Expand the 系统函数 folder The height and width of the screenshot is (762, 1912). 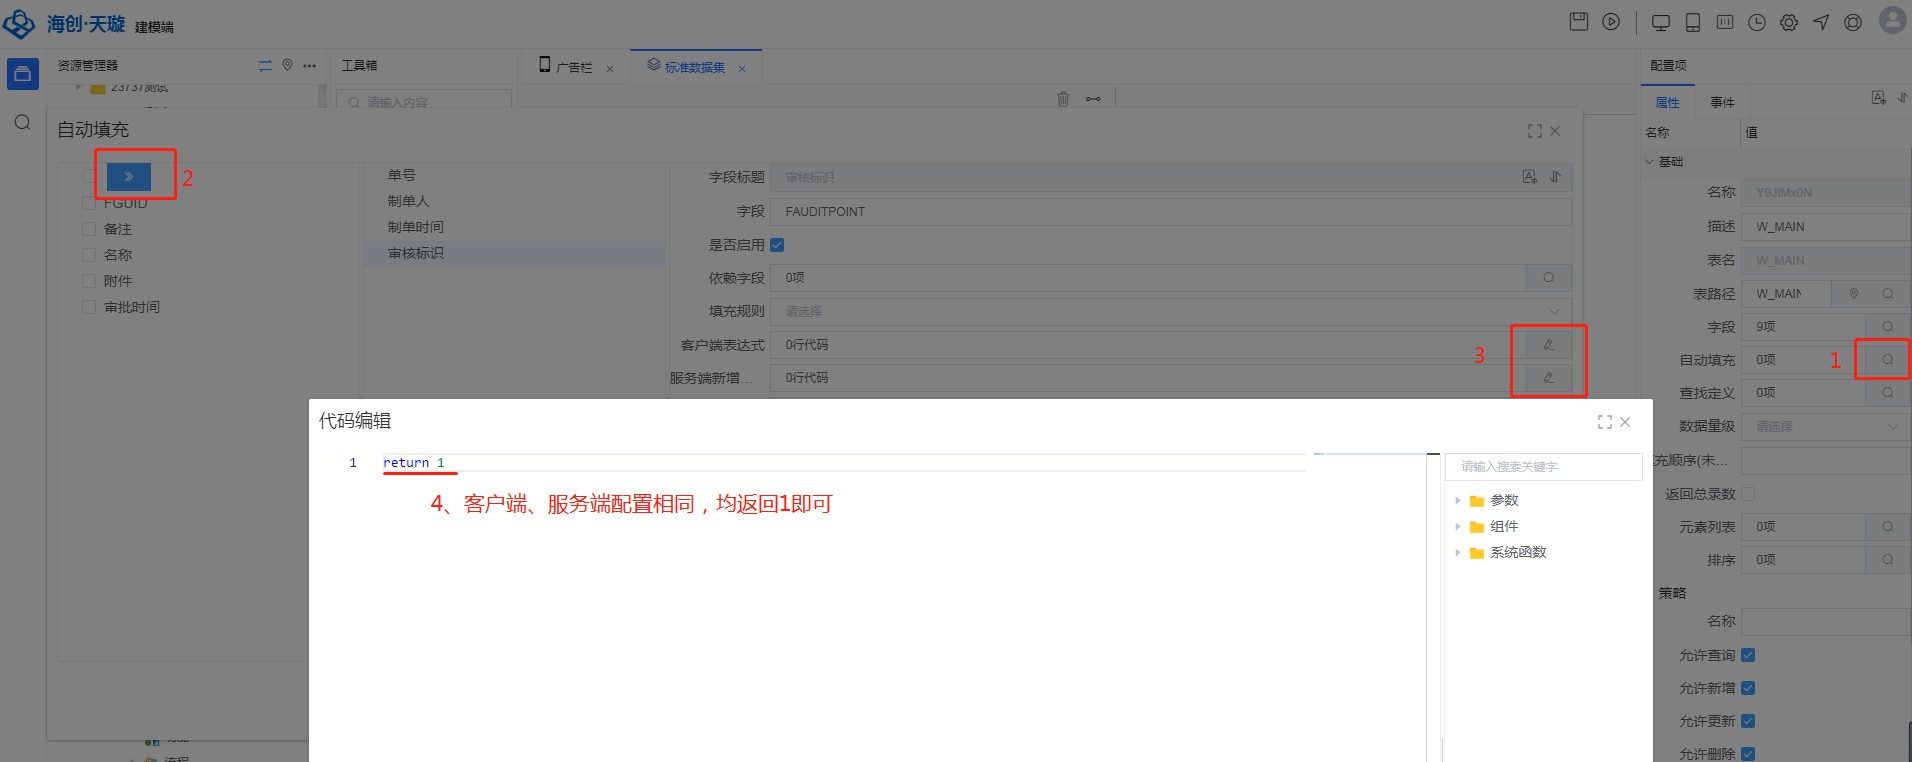point(1458,552)
